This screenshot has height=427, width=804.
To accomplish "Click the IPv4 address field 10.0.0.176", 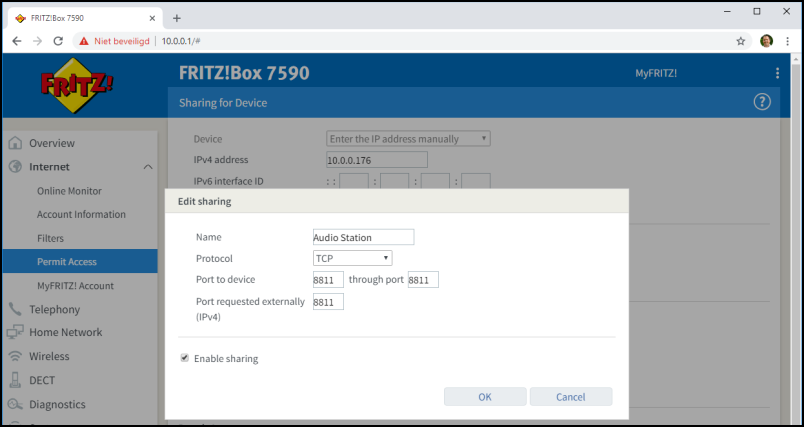I will [x=377, y=160].
